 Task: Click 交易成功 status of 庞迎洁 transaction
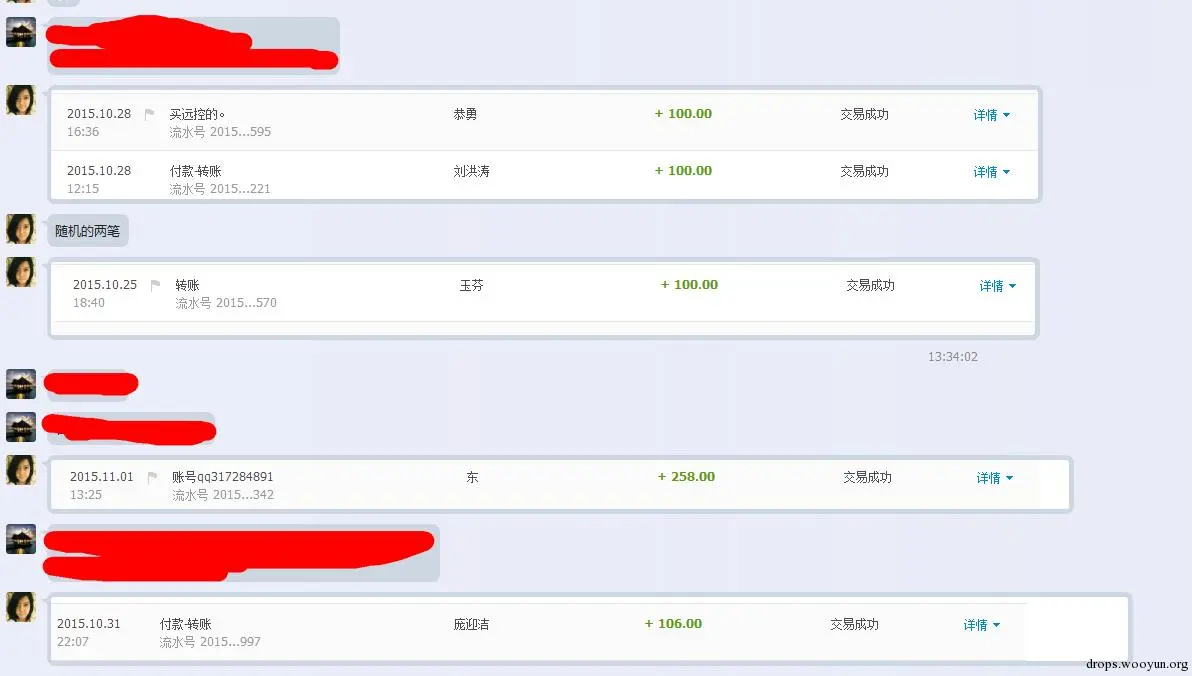[854, 624]
